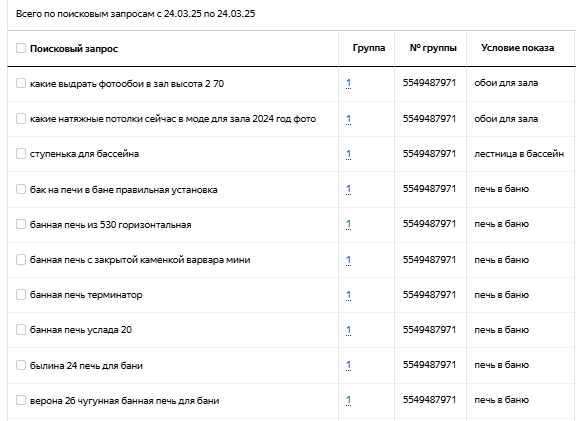
Task: Follow group link 1 for ступенька для бассейна
Action: point(349,154)
